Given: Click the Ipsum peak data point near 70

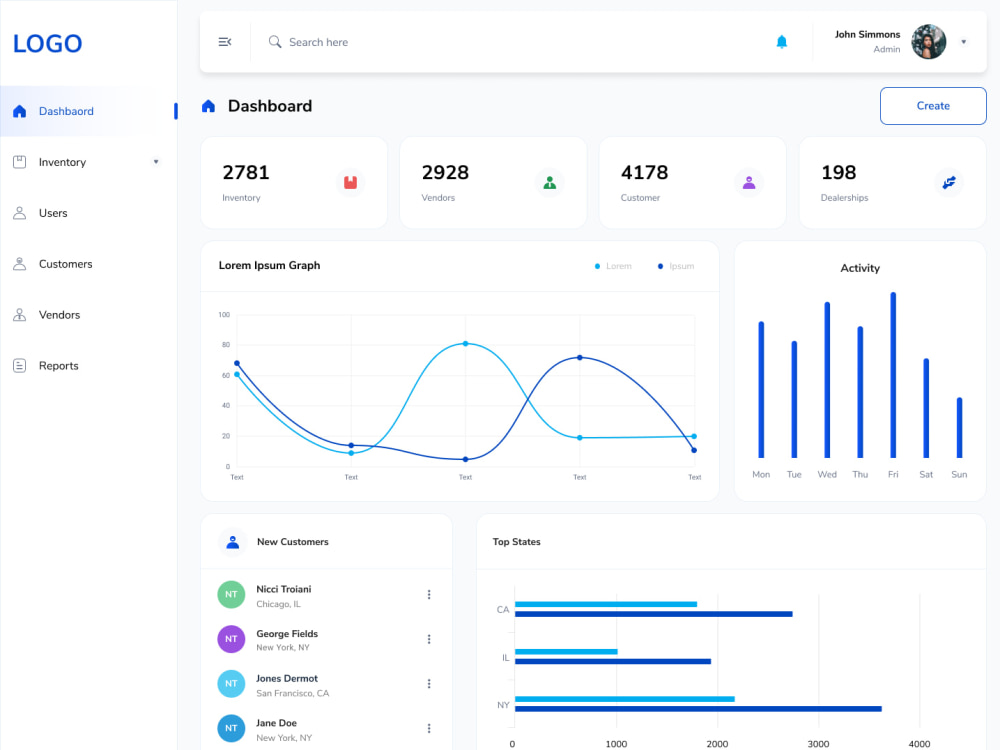Looking at the screenshot, I should pyautogui.click(x=580, y=358).
